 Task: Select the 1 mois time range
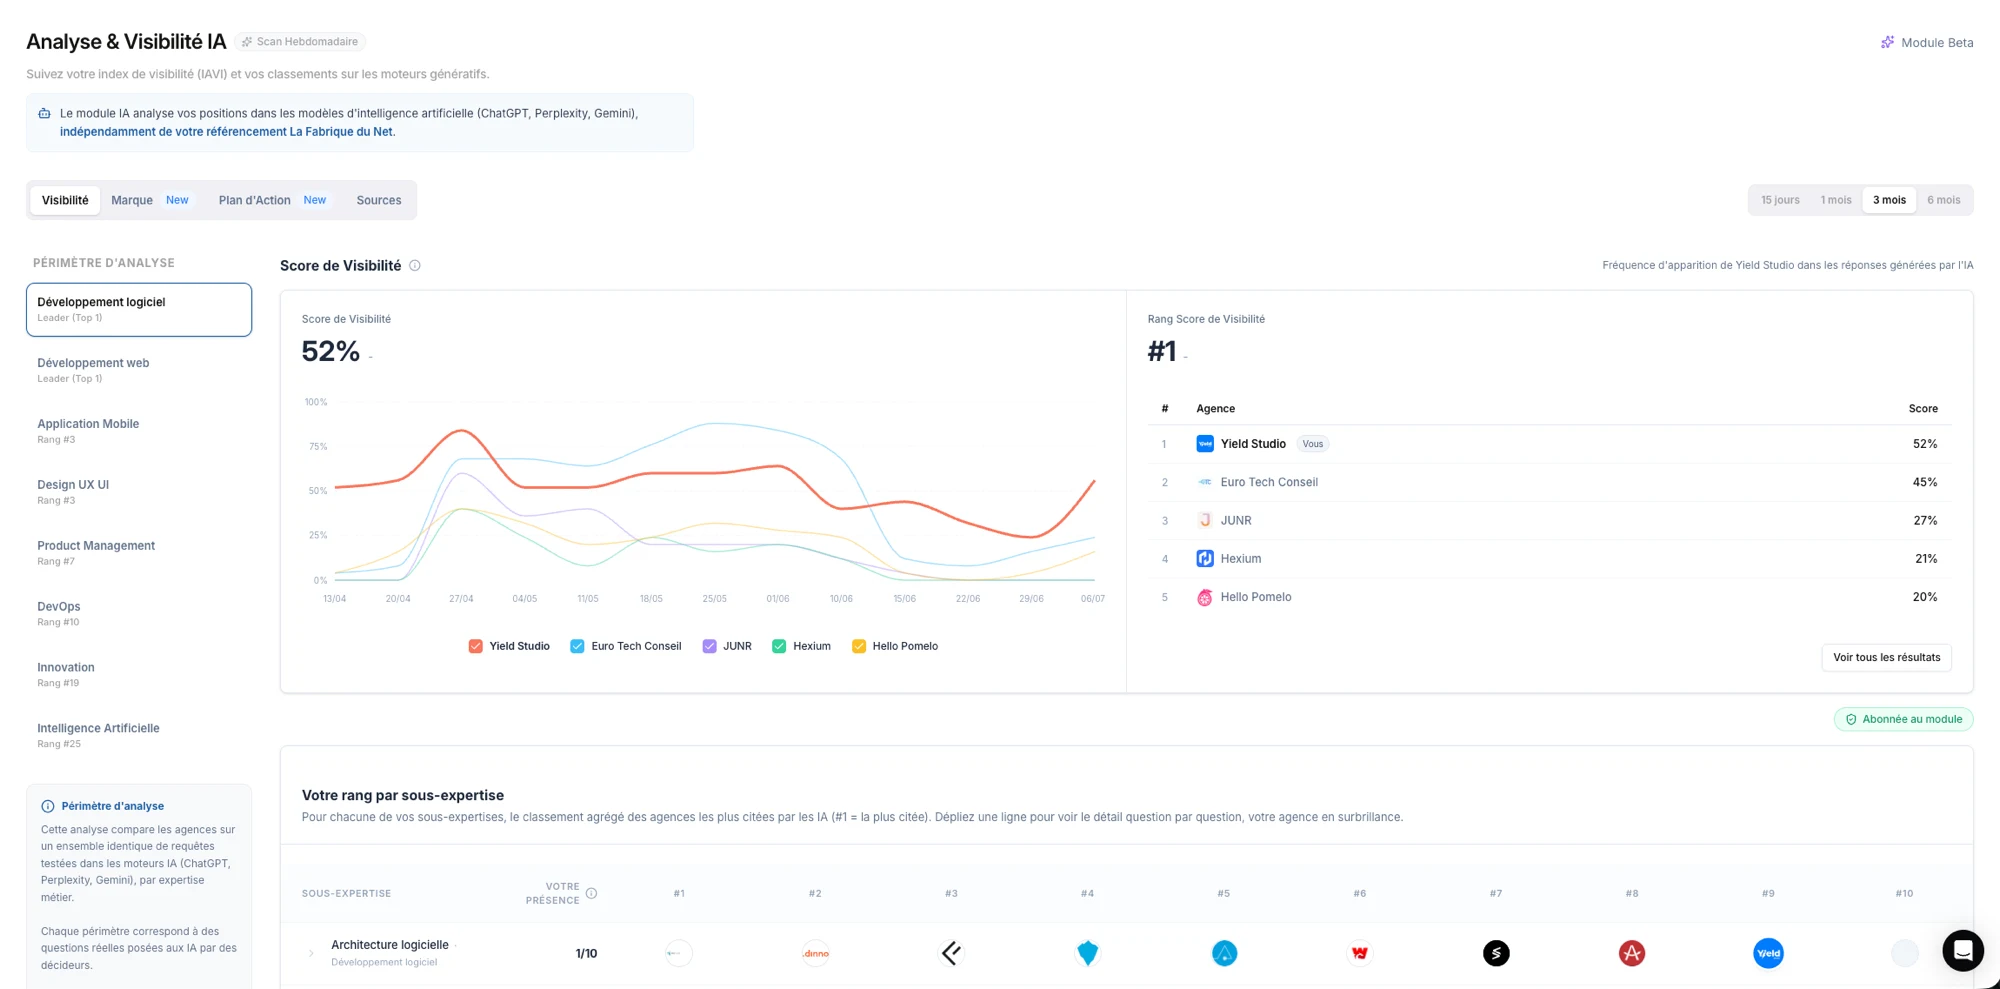pos(1836,200)
